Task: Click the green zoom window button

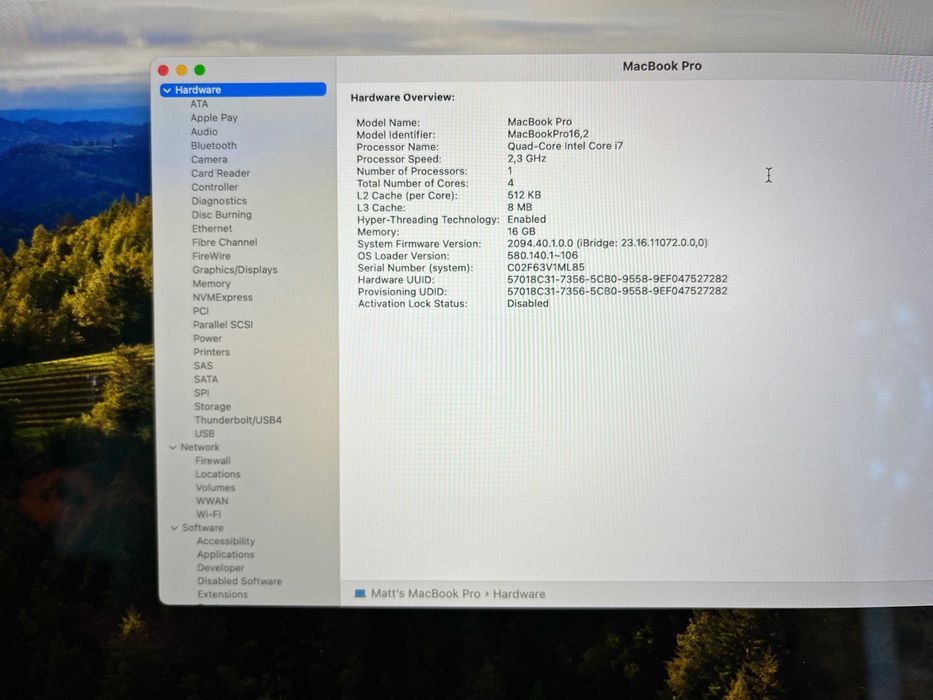Action: (200, 70)
